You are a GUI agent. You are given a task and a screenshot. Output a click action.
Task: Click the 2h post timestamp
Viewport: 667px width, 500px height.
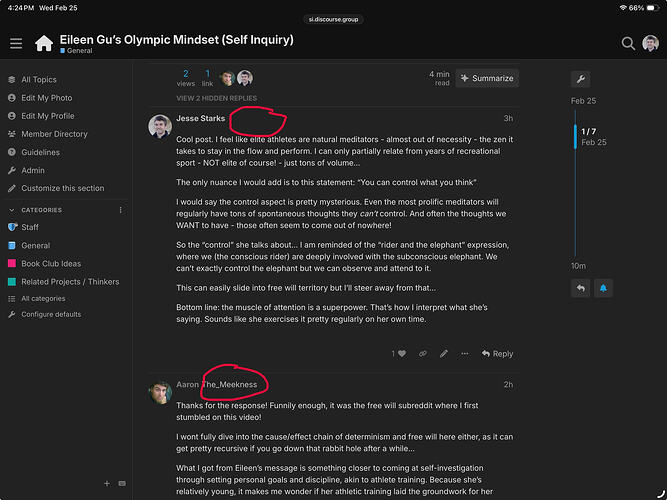pos(508,385)
